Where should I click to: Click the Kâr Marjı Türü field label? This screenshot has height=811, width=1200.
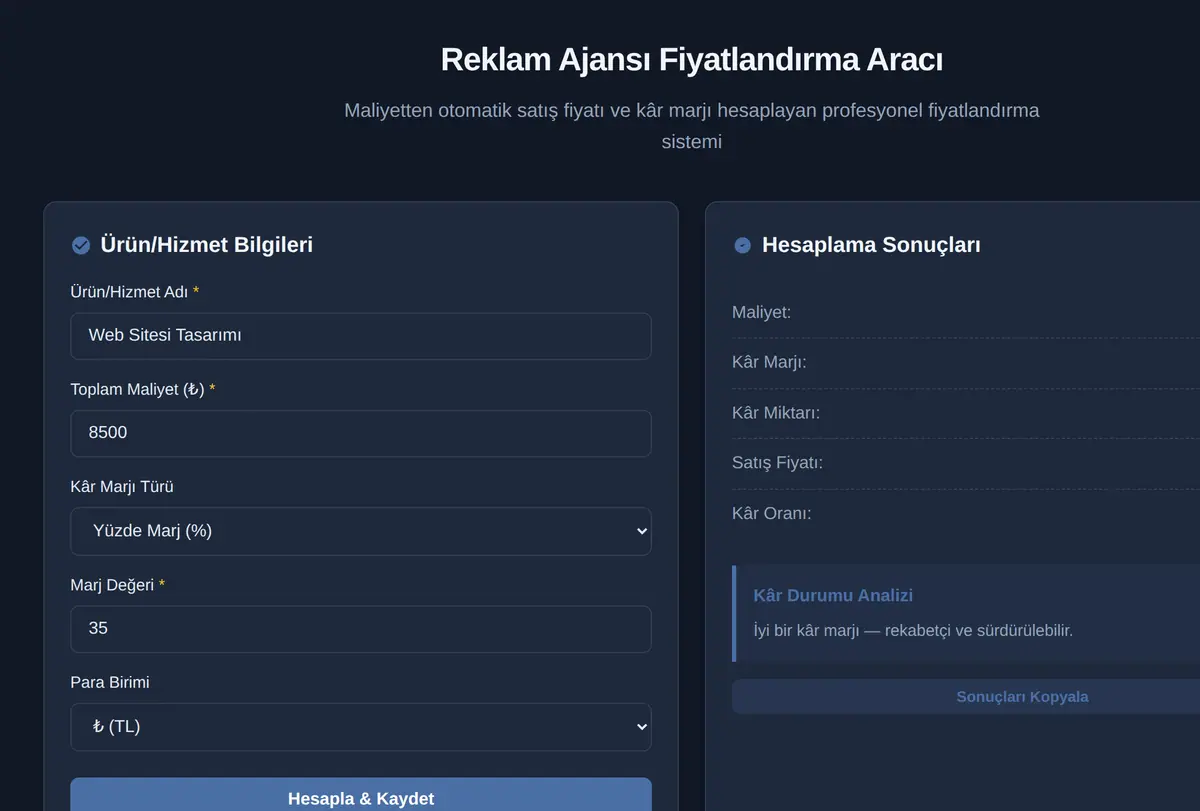122,486
